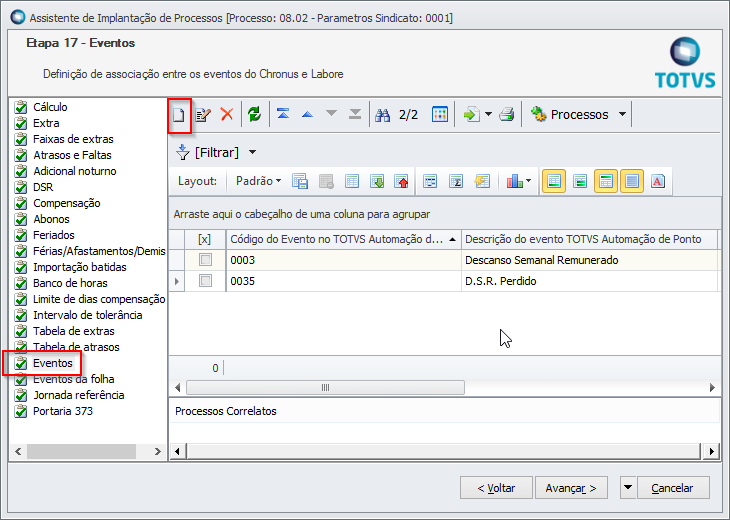Image resolution: width=730 pixels, height=520 pixels.
Task: Select the DSR step
Action: [43, 187]
